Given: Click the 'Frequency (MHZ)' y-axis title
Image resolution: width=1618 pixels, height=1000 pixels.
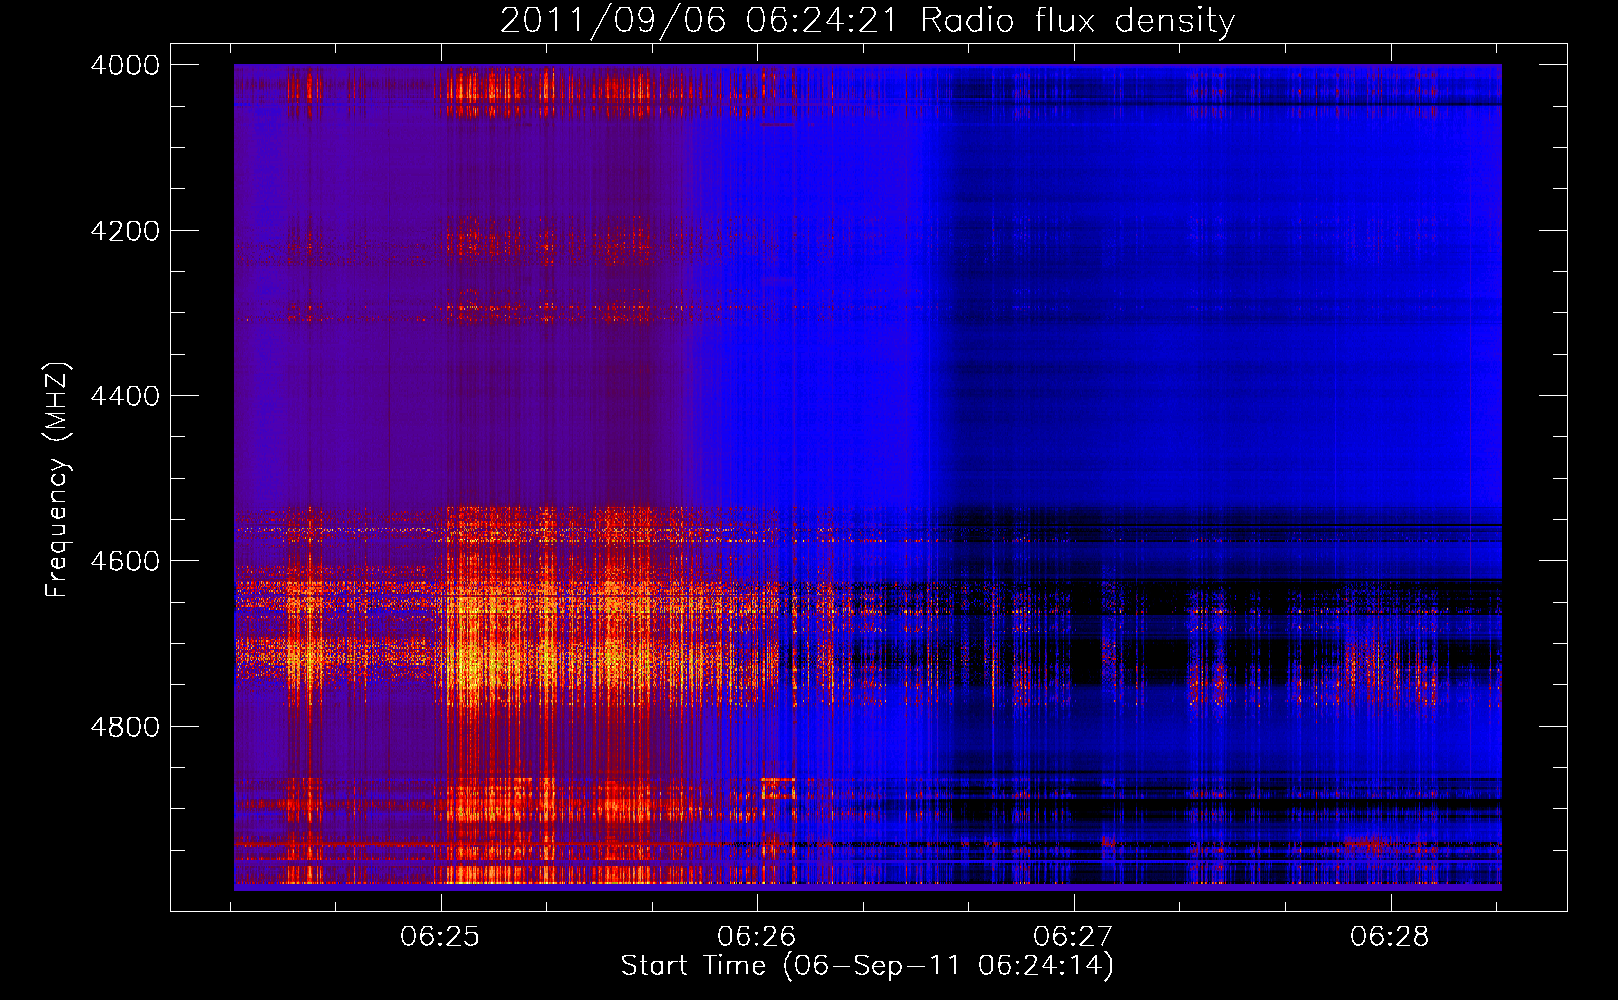Looking at the screenshot, I should [x=57, y=480].
